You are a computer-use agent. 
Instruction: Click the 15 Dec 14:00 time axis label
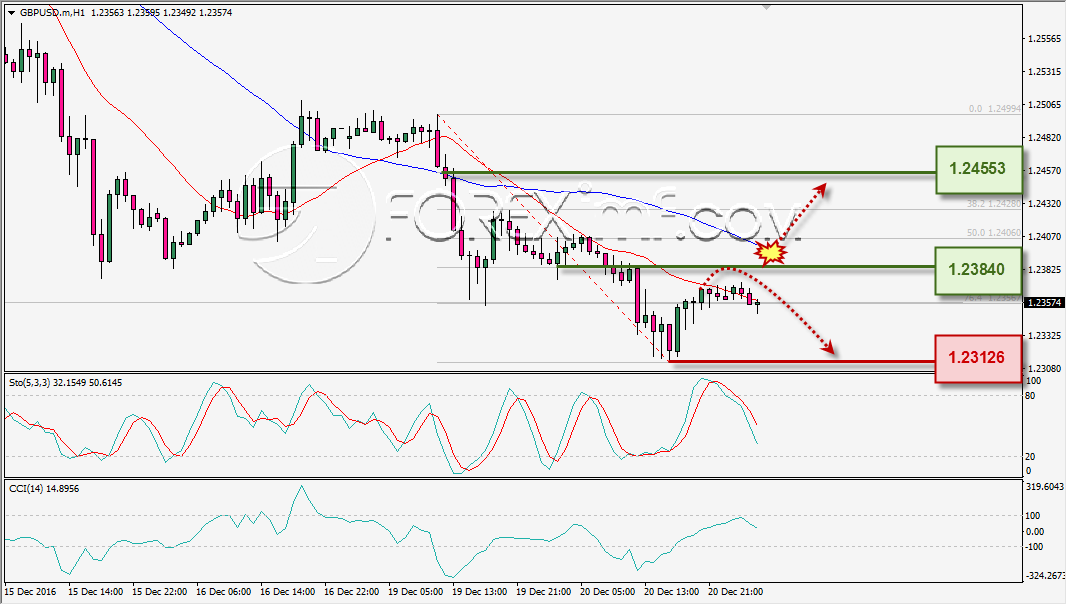(x=96, y=591)
